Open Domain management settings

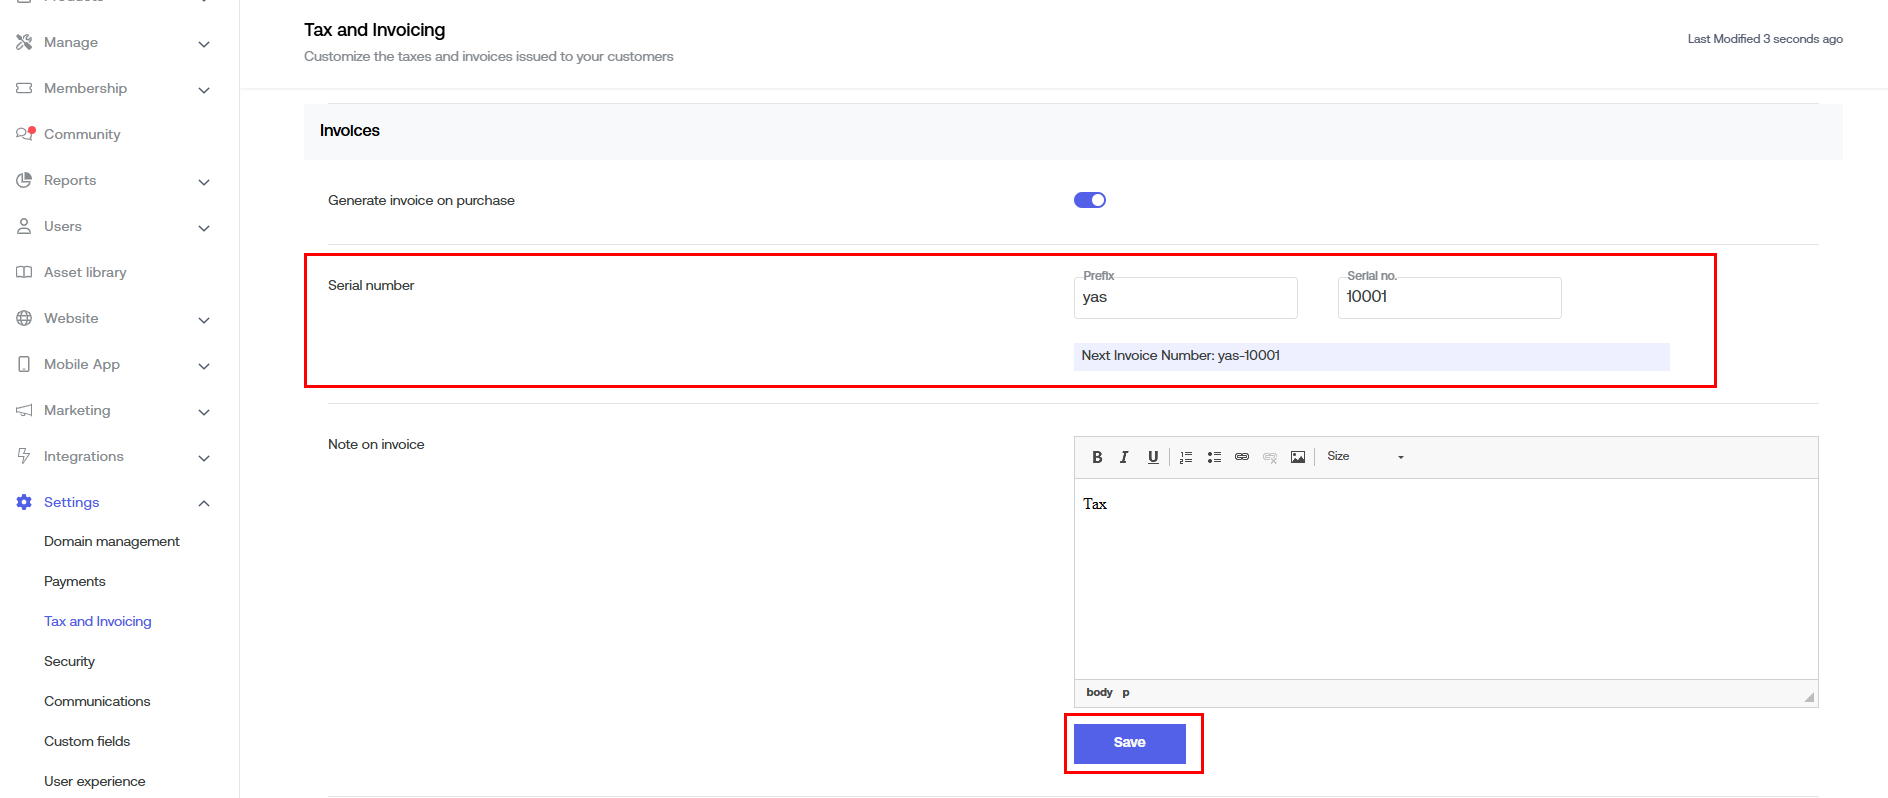(112, 541)
